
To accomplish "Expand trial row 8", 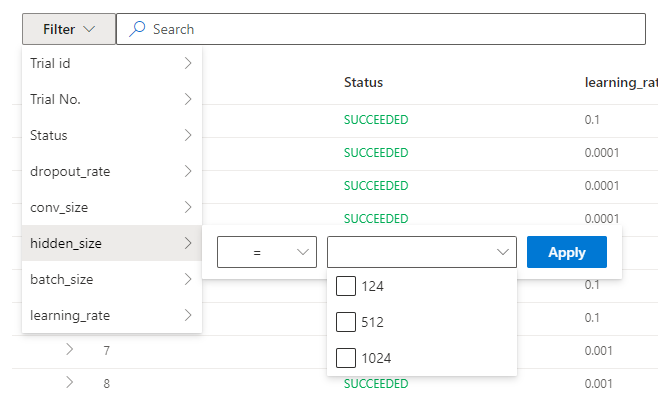I will [x=70, y=383].
